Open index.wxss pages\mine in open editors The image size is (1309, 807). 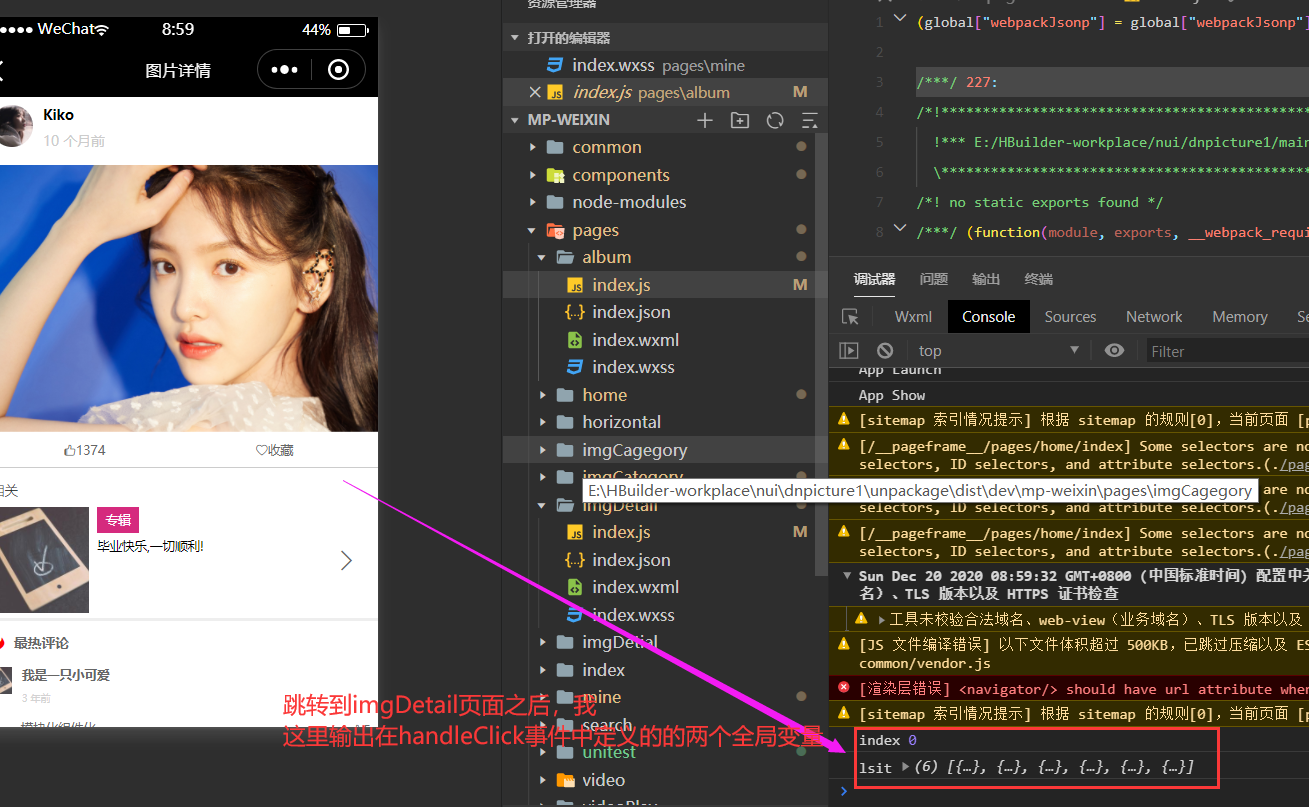(x=658, y=65)
